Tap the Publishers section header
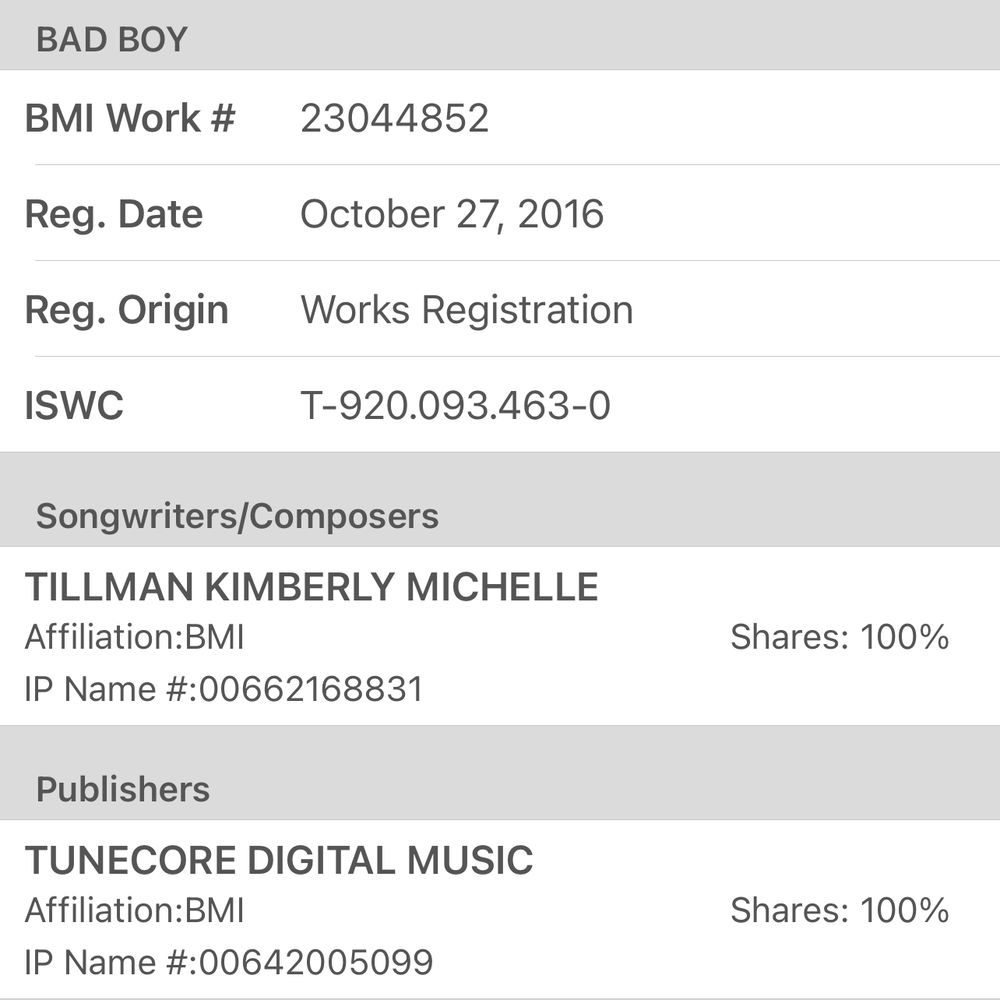 point(123,789)
